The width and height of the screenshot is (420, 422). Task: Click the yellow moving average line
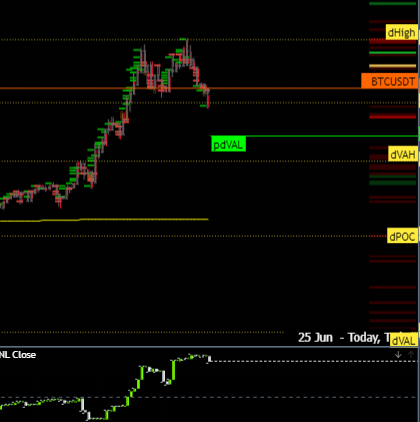[104, 220]
